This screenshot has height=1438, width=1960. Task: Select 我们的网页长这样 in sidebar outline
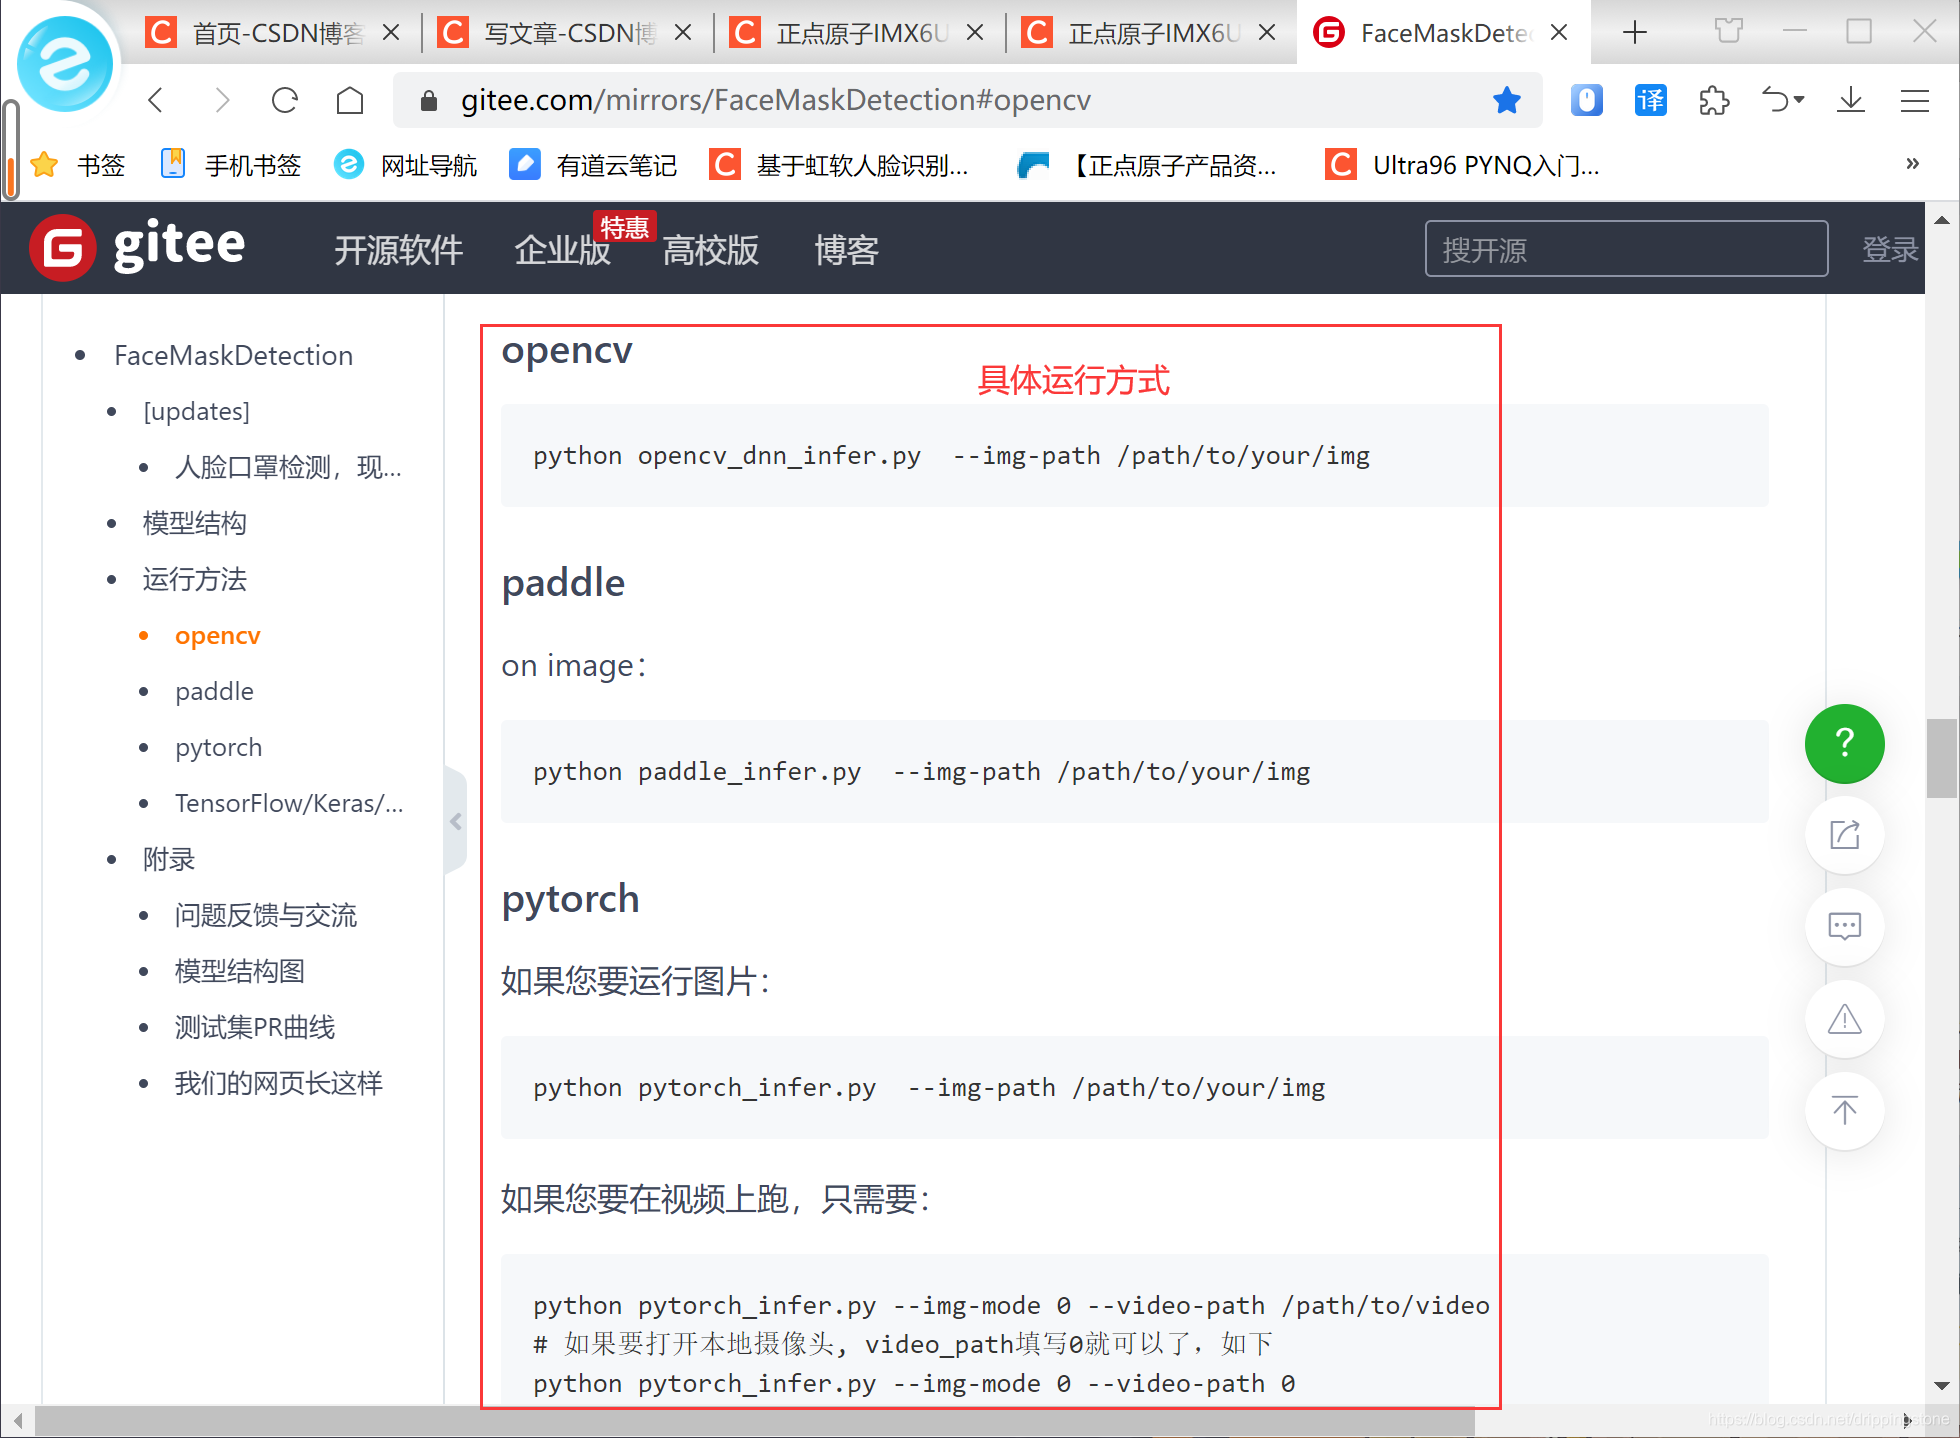(x=278, y=1083)
